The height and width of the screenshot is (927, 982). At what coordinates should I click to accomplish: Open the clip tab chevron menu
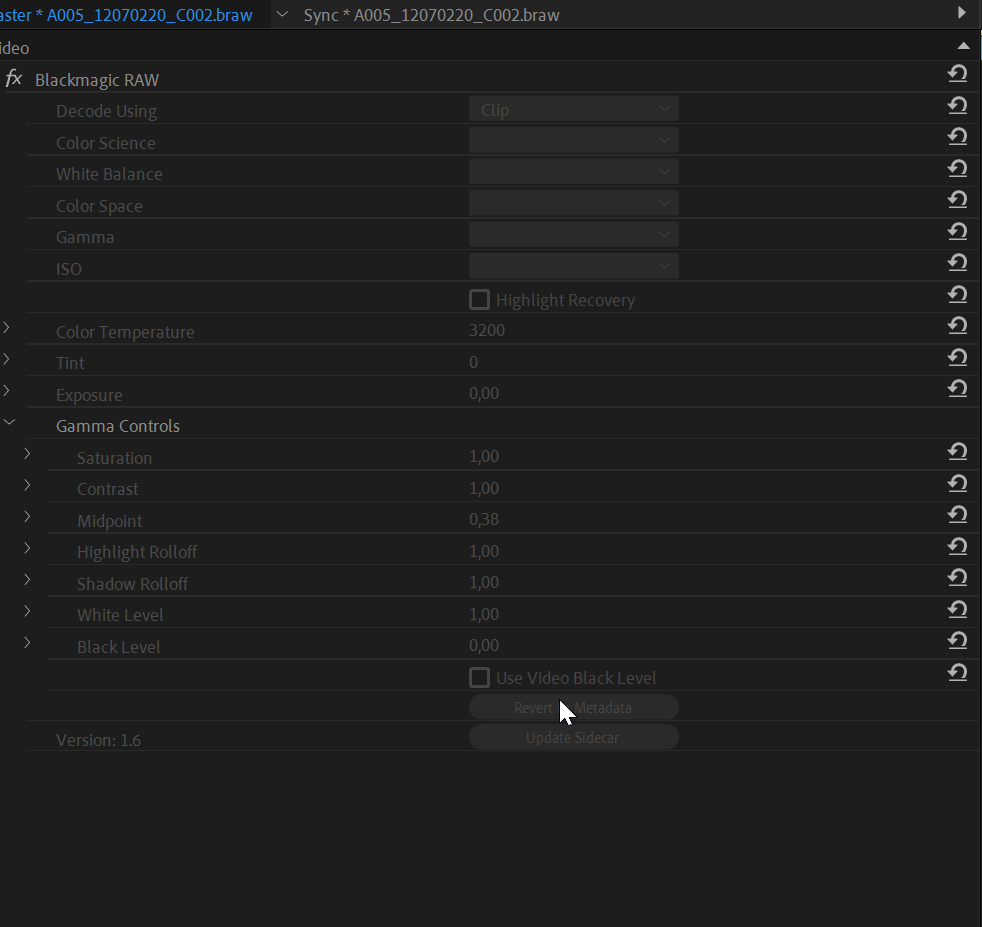(x=282, y=14)
